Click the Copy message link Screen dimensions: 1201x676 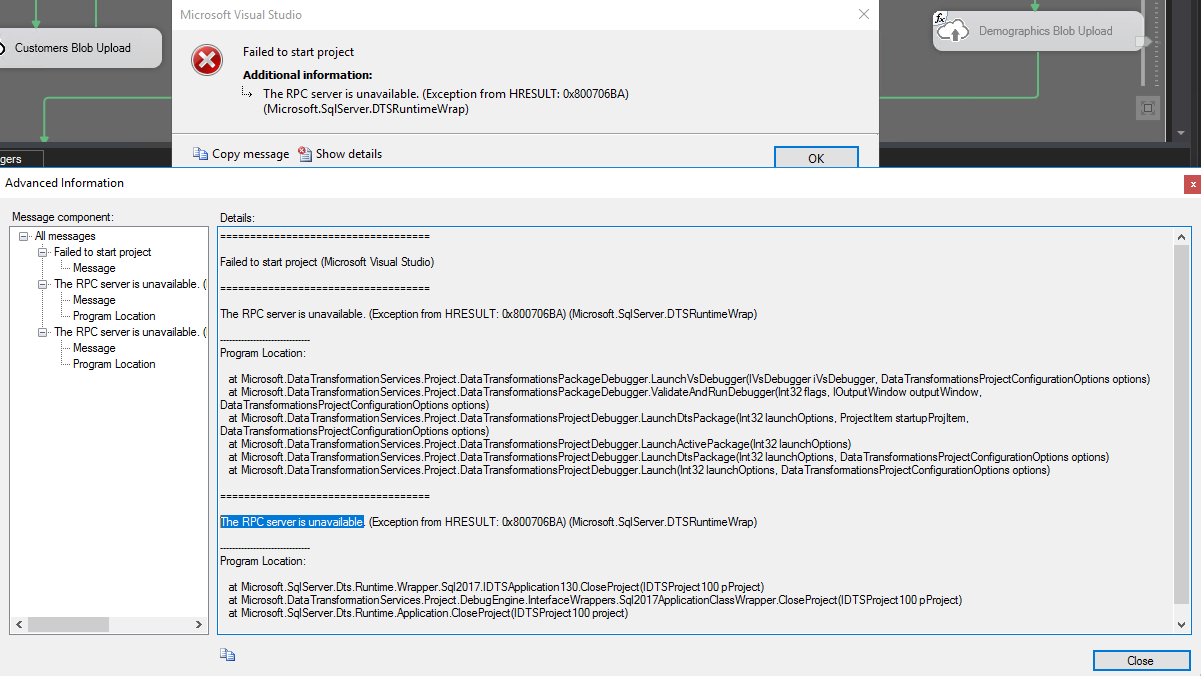pyautogui.click(x=250, y=154)
